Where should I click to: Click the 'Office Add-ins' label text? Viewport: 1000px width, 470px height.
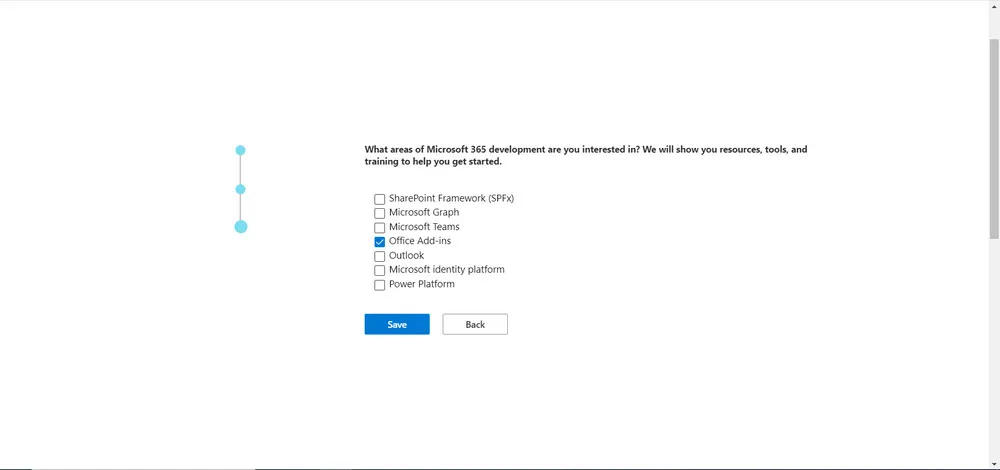pos(420,241)
